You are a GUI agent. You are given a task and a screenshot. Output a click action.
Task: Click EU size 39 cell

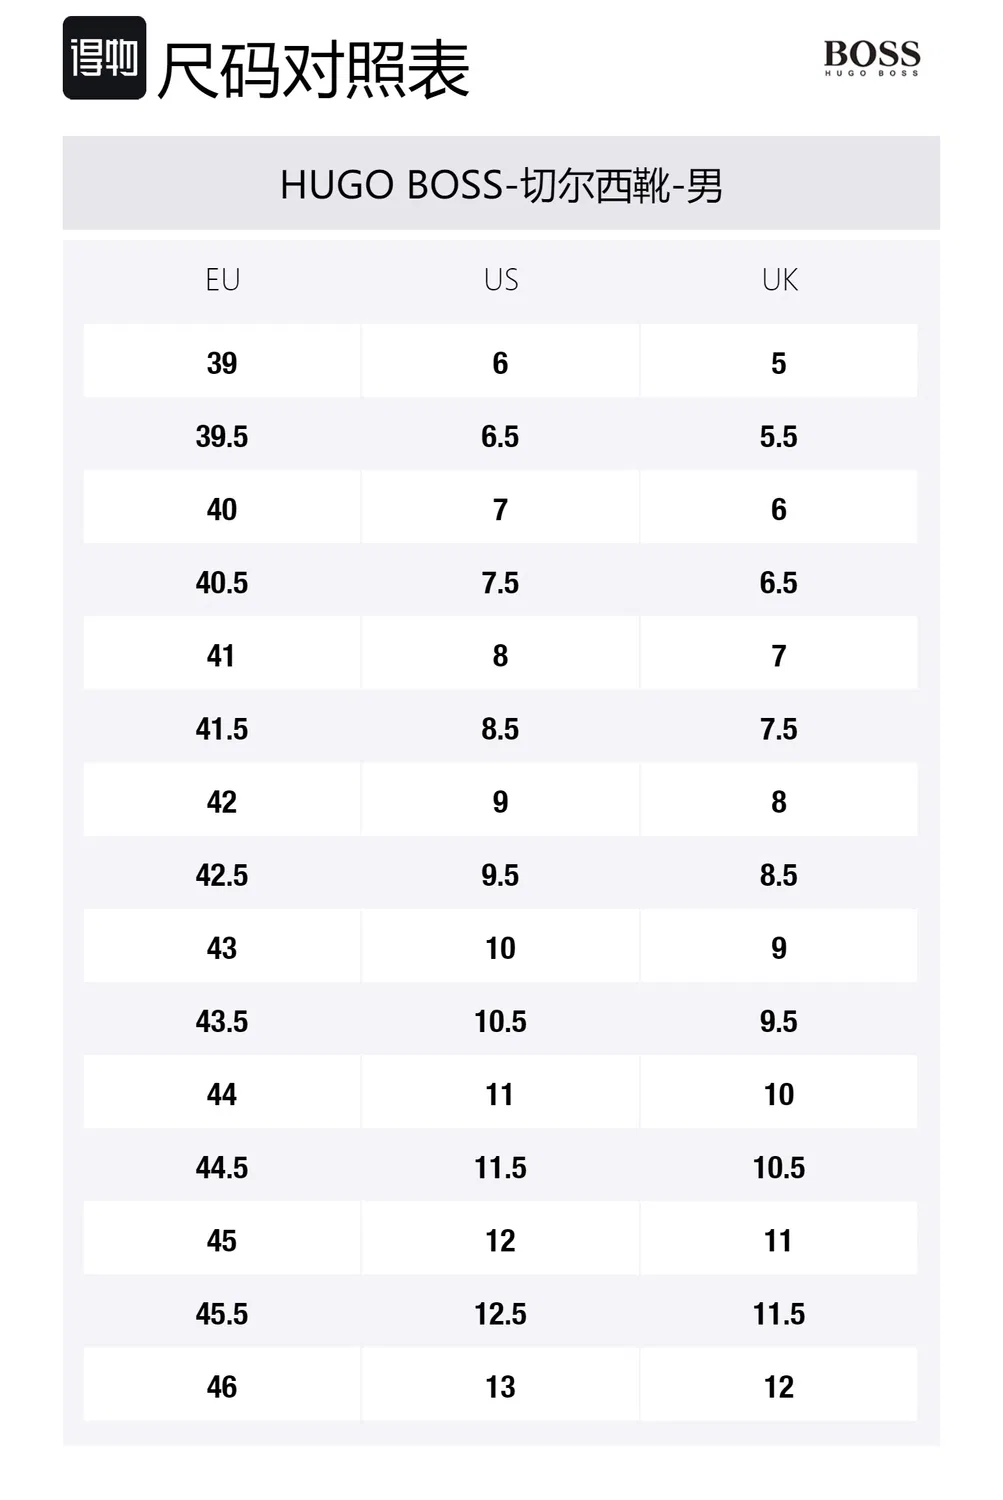(222, 362)
